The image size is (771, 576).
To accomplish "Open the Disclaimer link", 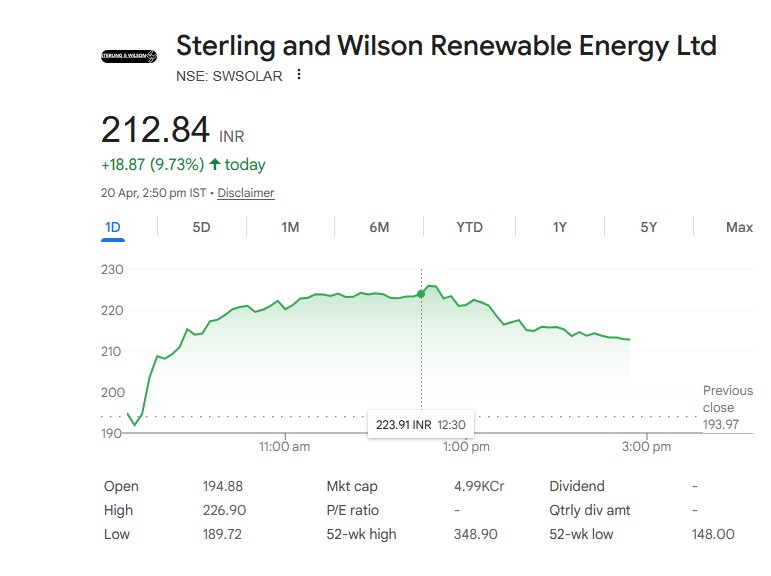I will 246,193.
